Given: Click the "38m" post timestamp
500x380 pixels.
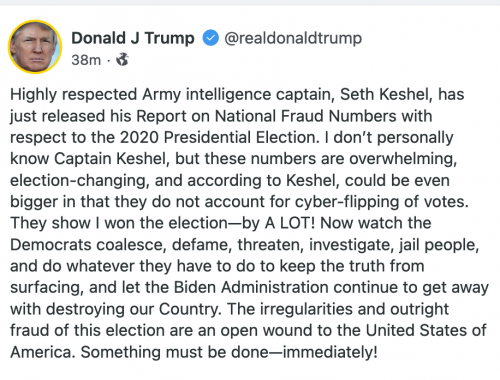Looking at the screenshot, I should pyautogui.click(x=86, y=60).
